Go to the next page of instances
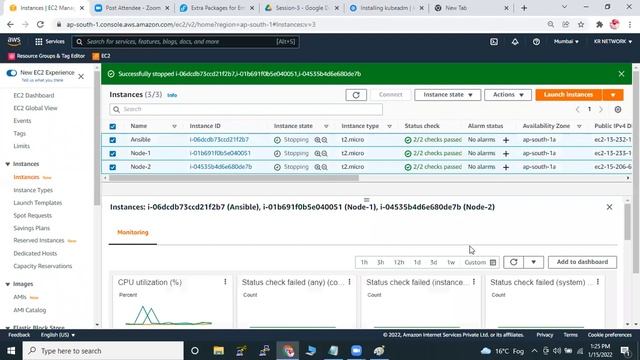The height and width of the screenshot is (360, 640). pyautogui.click(x=601, y=109)
